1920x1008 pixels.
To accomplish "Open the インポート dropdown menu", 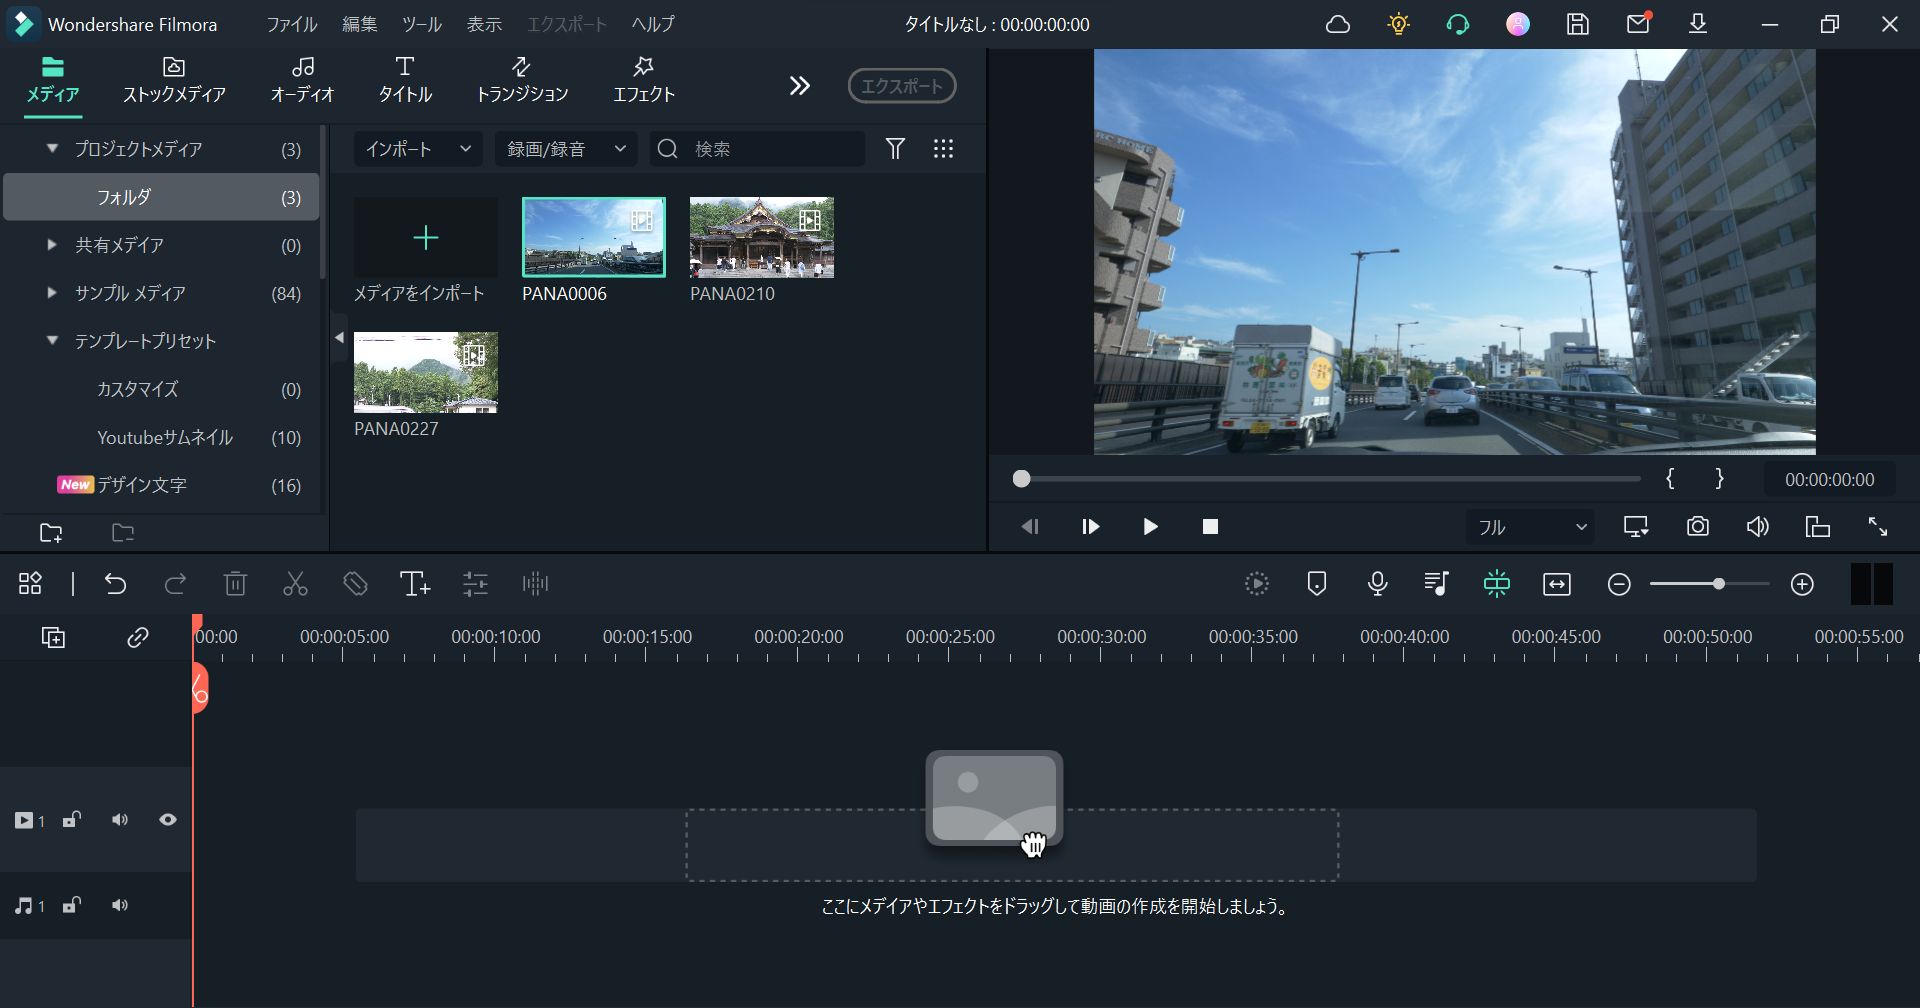I will coord(416,148).
